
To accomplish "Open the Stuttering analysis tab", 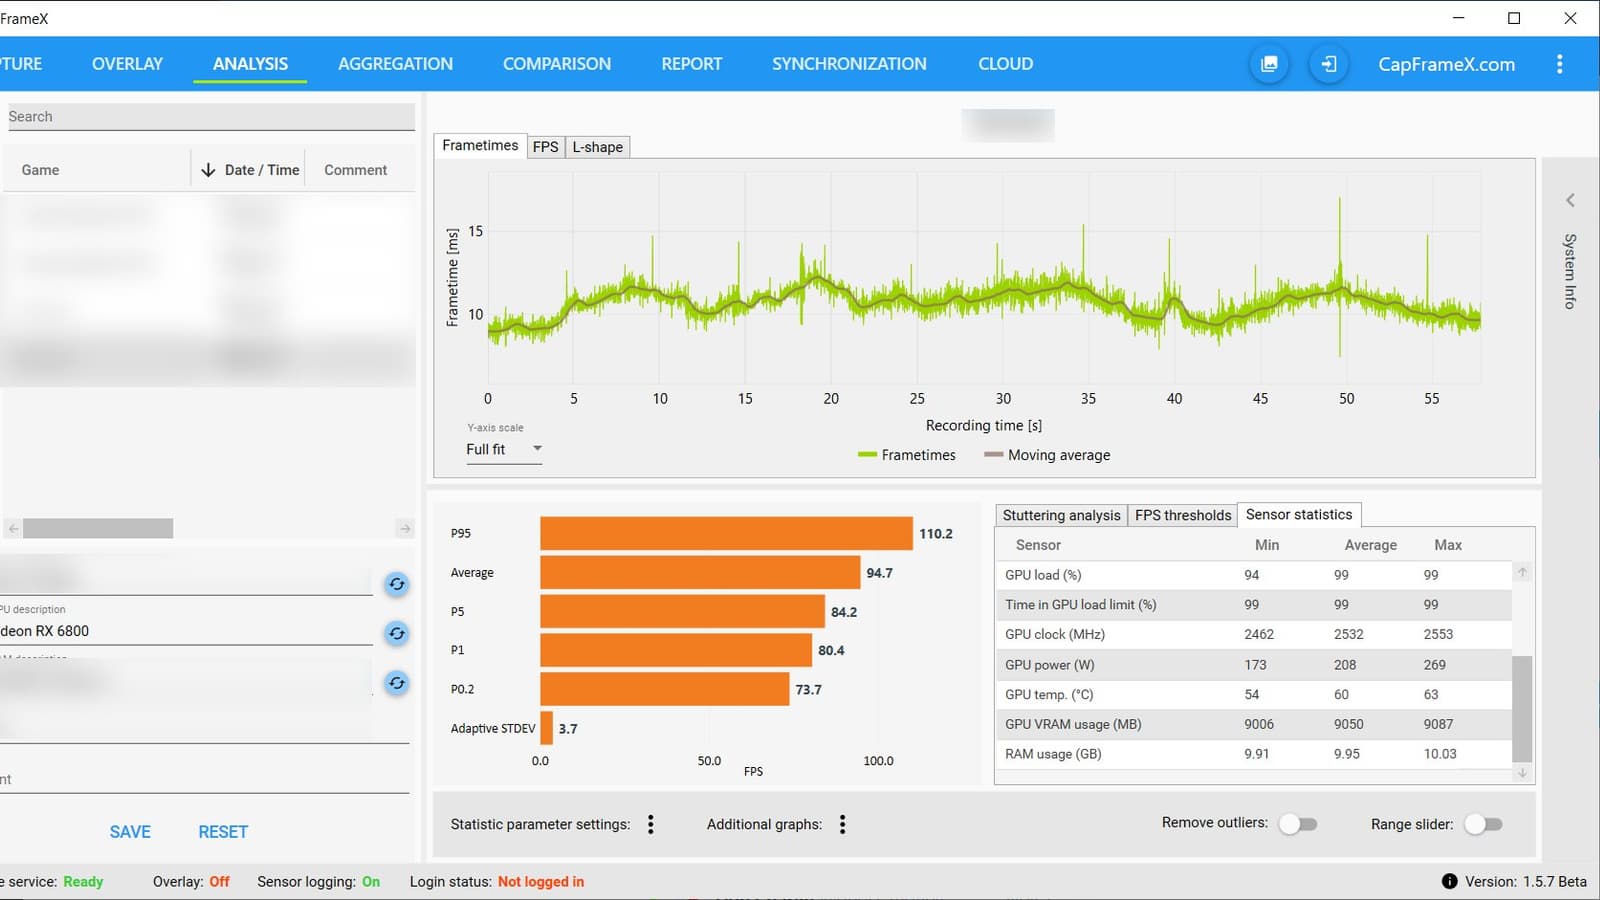I will [1061, 515].
